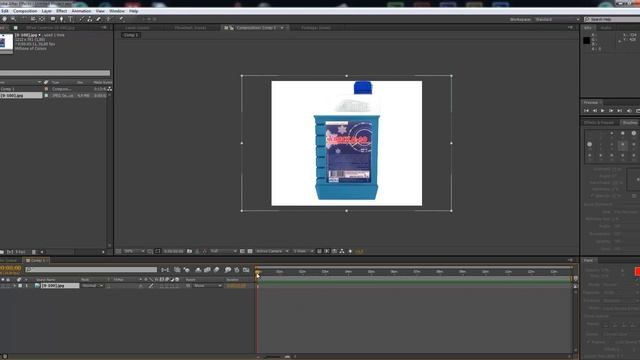Image resolution: width=640 pixels, height=360 pixels.
Task: Select the jpg footage item in Project panel
Action: click(21, 95)
